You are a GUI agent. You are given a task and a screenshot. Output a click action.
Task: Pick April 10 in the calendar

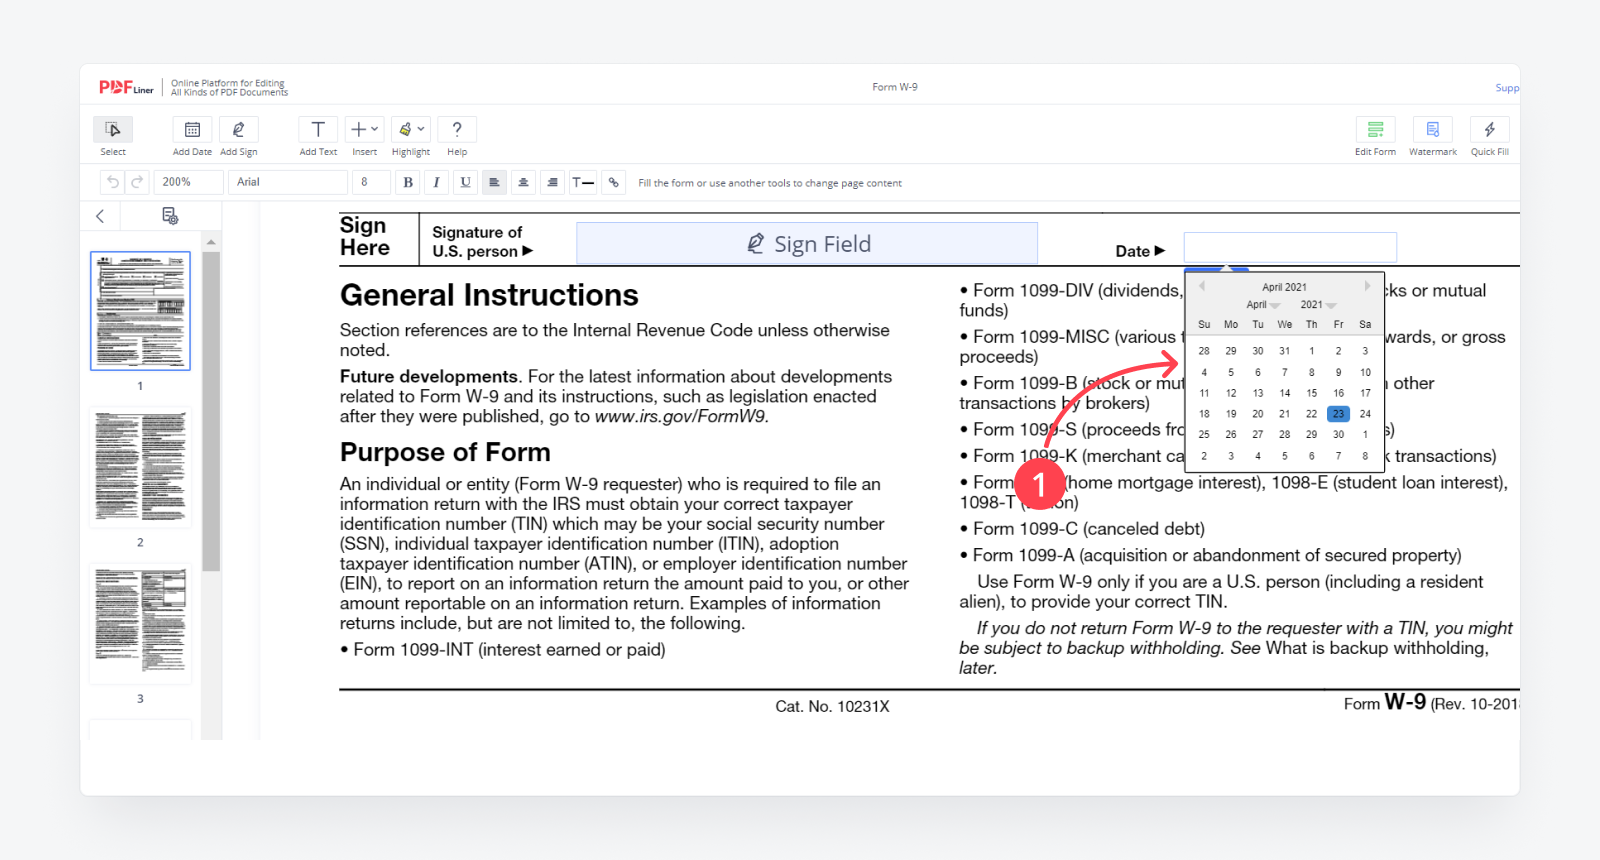point(1365,372)
